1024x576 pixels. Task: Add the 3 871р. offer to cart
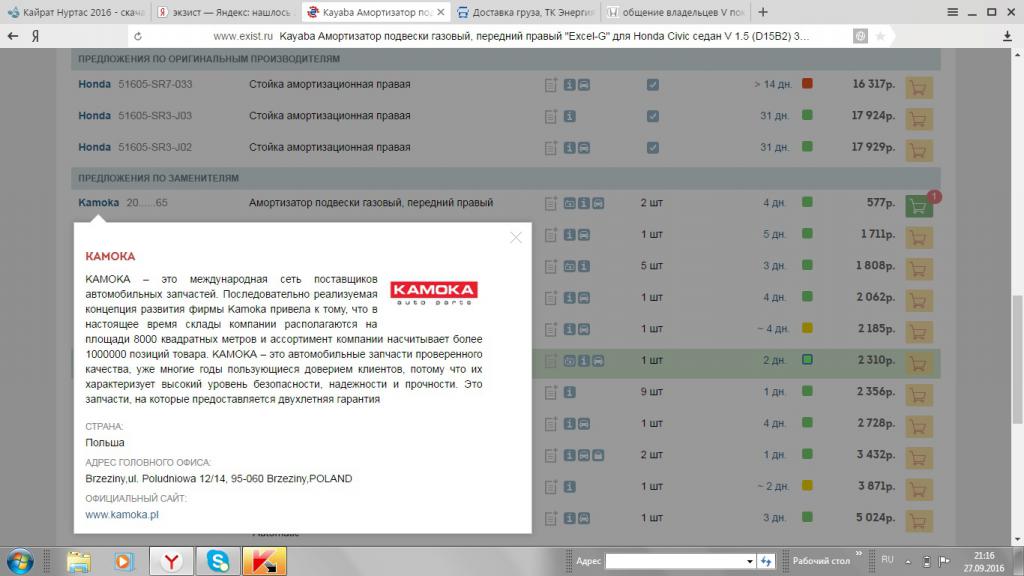coord(918,490)
